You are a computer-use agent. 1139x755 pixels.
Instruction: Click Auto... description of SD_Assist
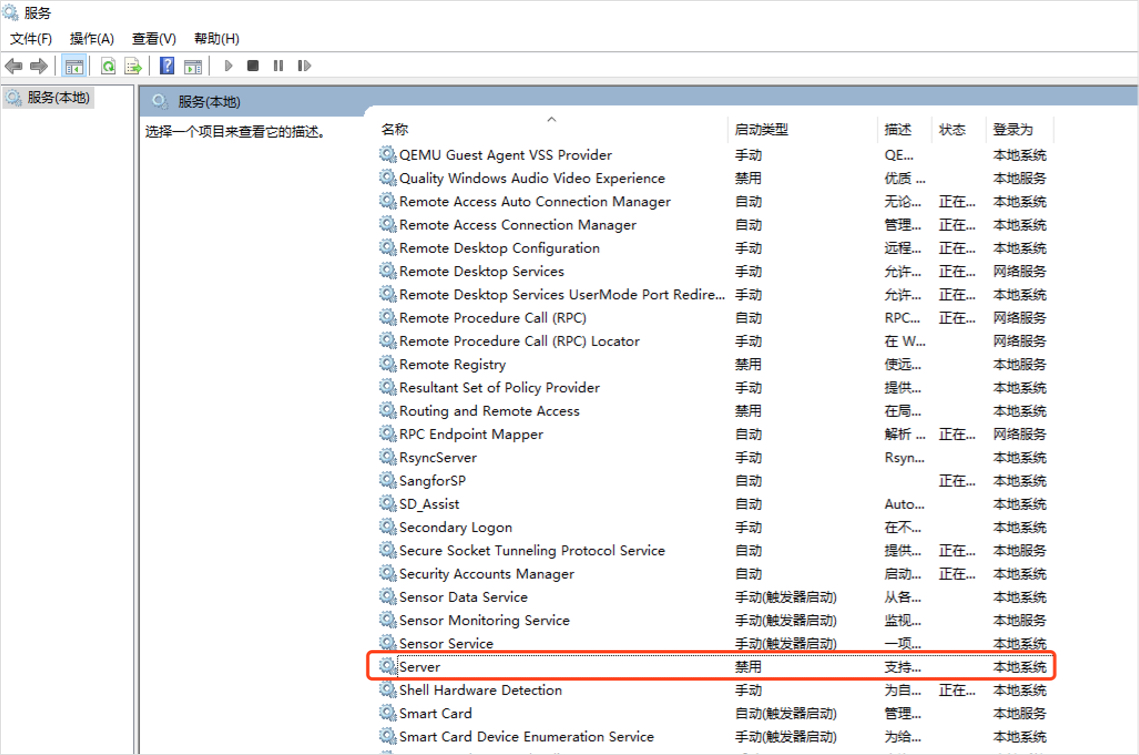(904, 504)
